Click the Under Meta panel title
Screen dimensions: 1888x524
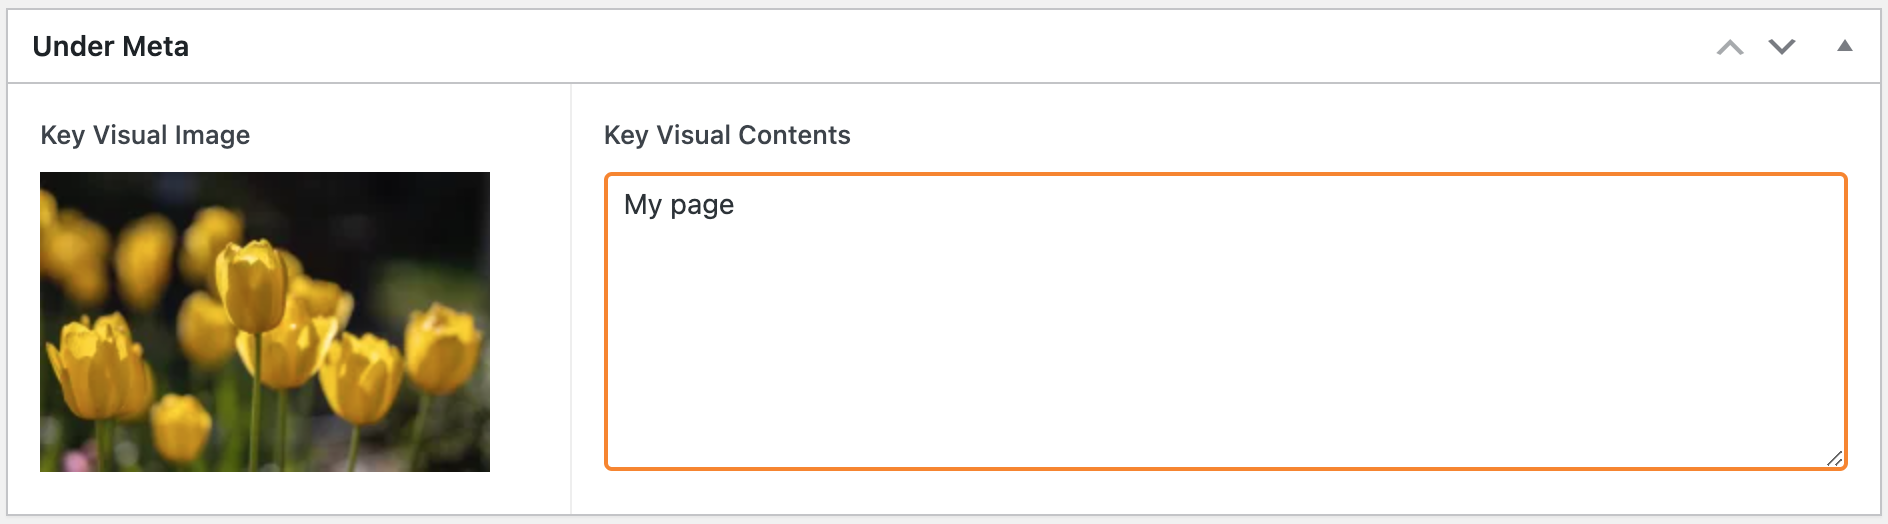[110, 47]
